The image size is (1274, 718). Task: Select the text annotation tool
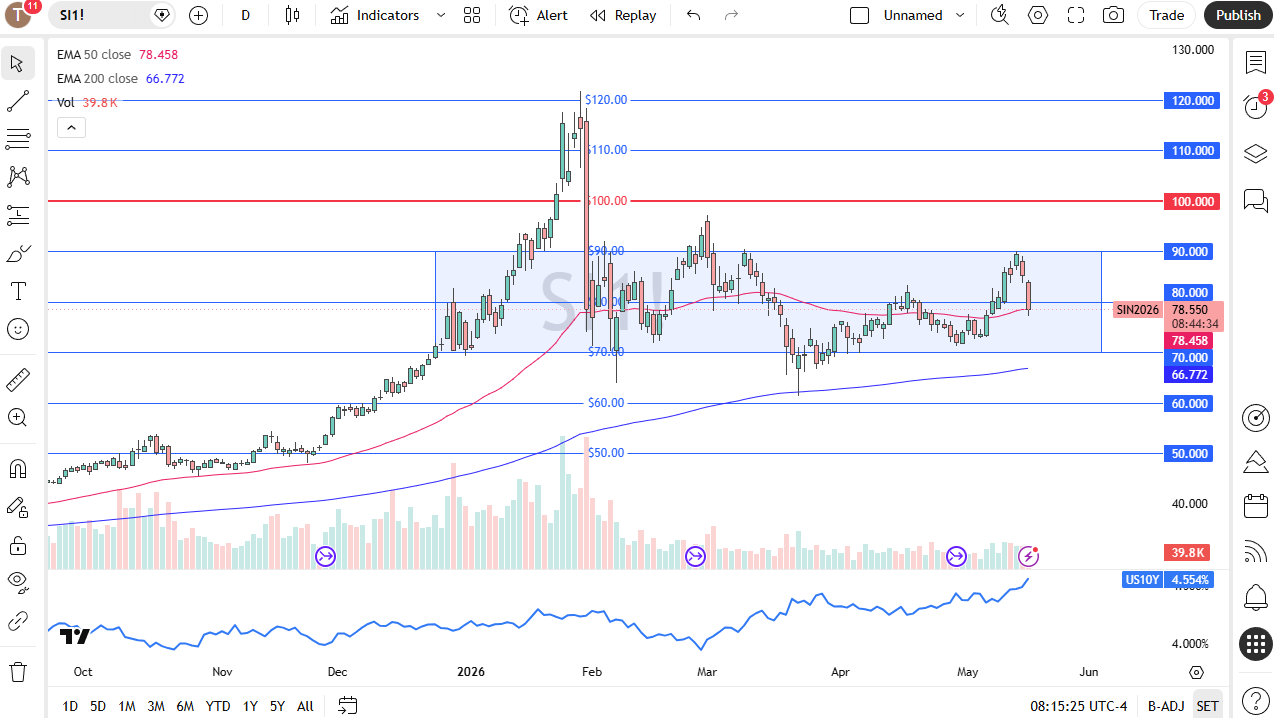pos(17,291)
